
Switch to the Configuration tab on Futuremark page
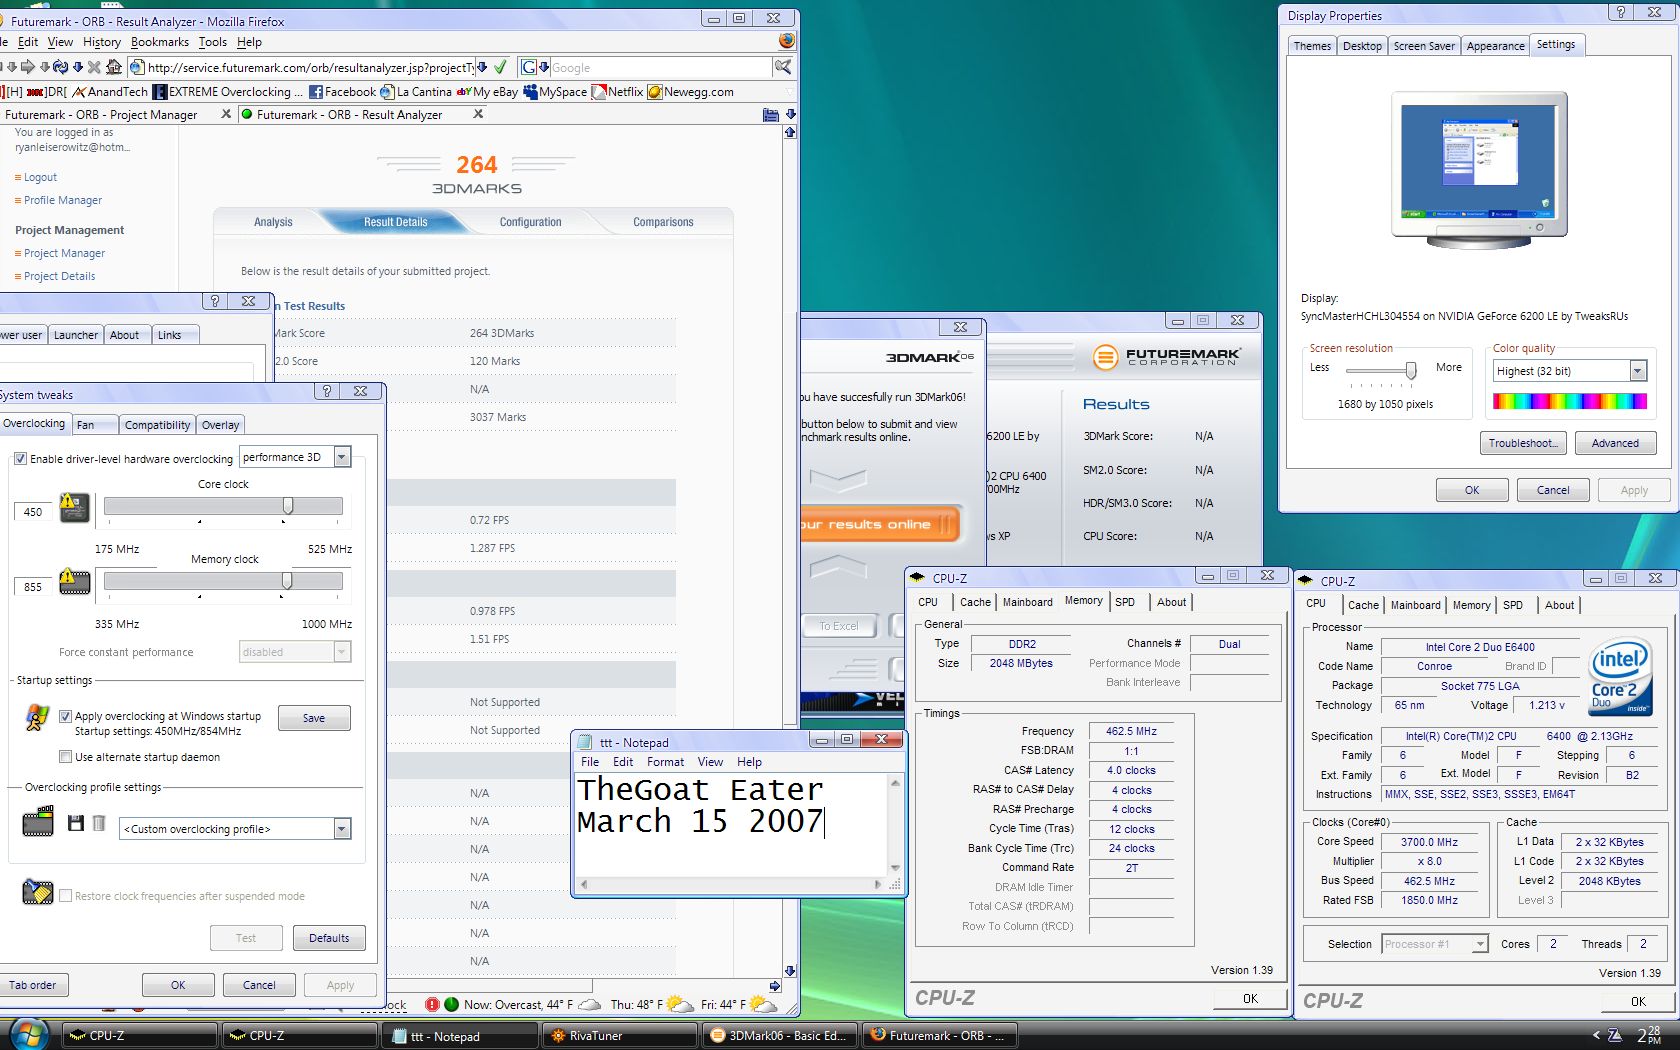point(530,222)
